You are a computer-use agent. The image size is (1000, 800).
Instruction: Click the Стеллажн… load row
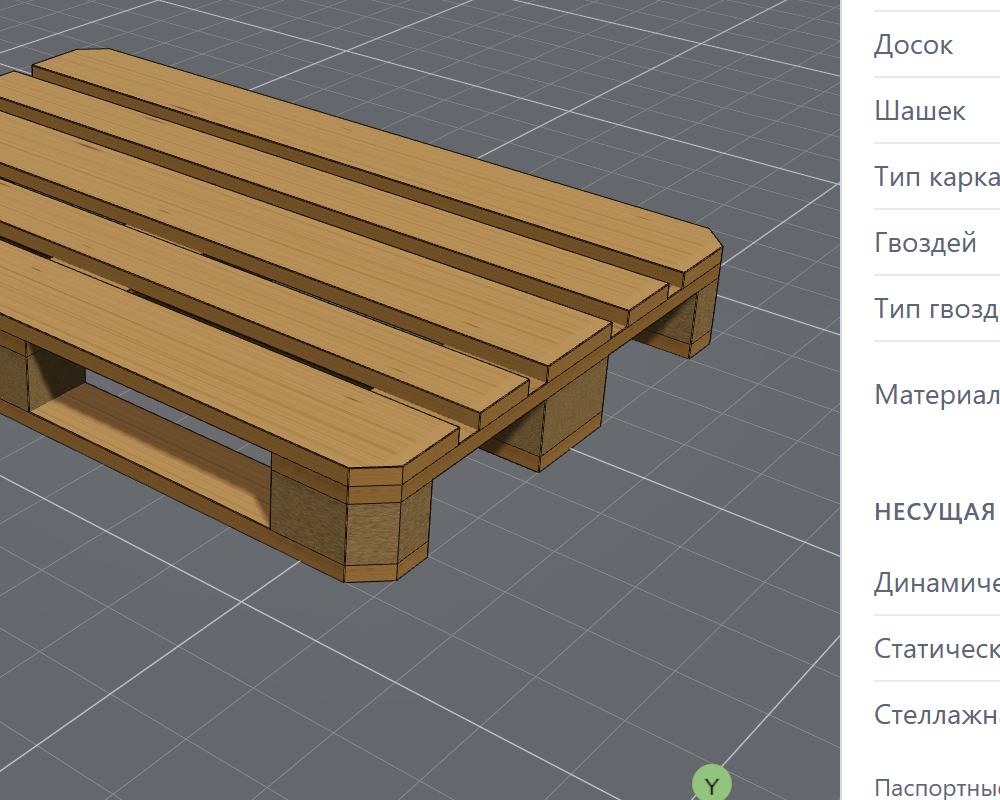click(x=937, y=715)
